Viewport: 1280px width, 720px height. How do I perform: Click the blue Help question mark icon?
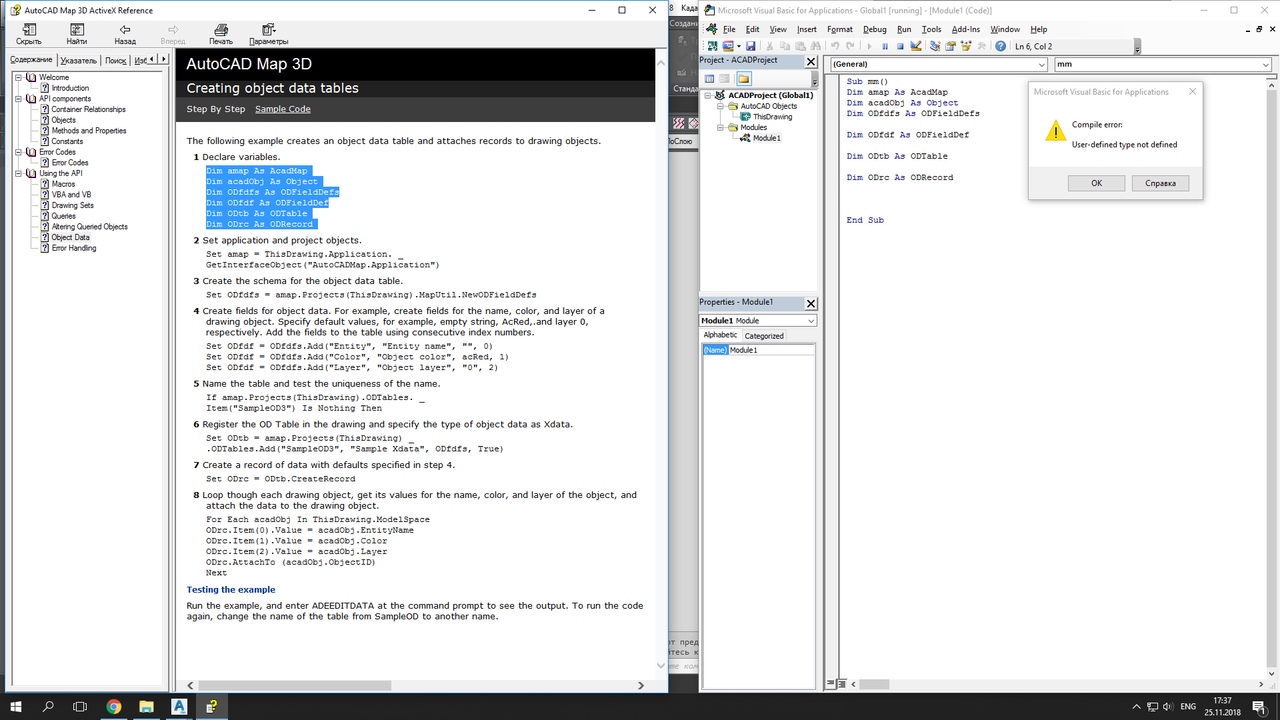(1000, 46)
